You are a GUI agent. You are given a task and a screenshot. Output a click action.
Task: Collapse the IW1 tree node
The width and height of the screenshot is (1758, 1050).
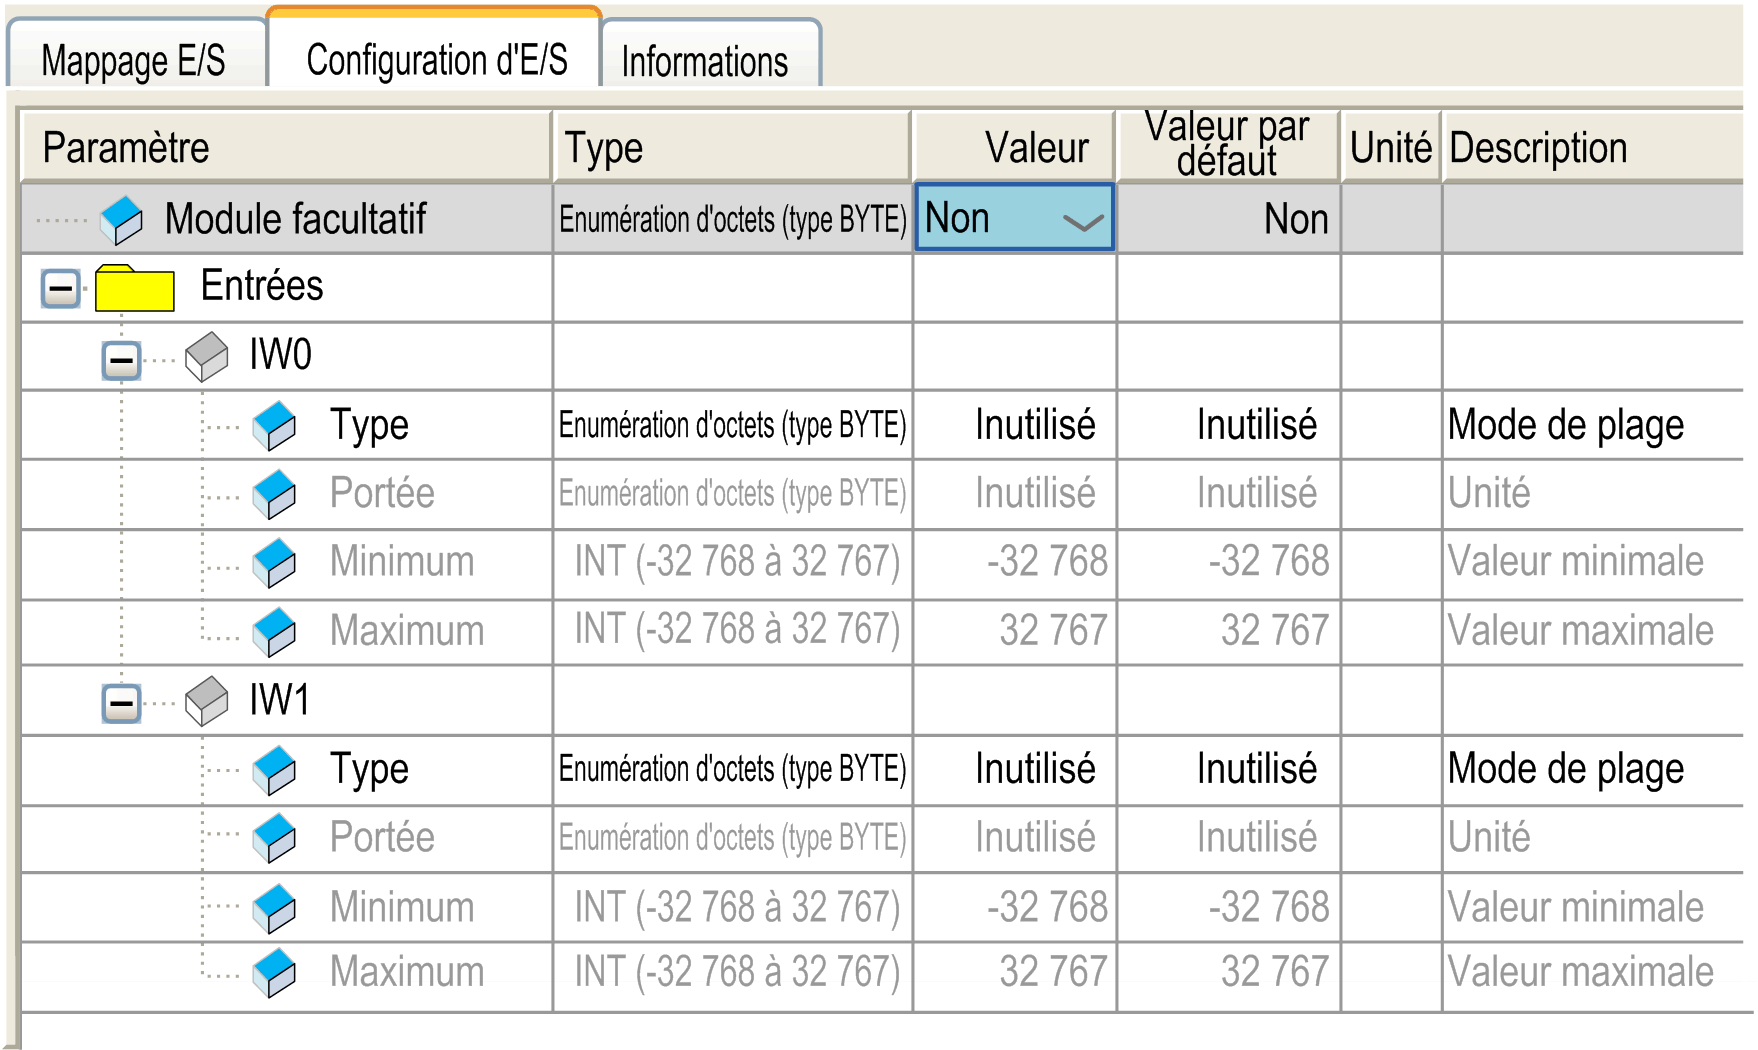tap(121, 703)
